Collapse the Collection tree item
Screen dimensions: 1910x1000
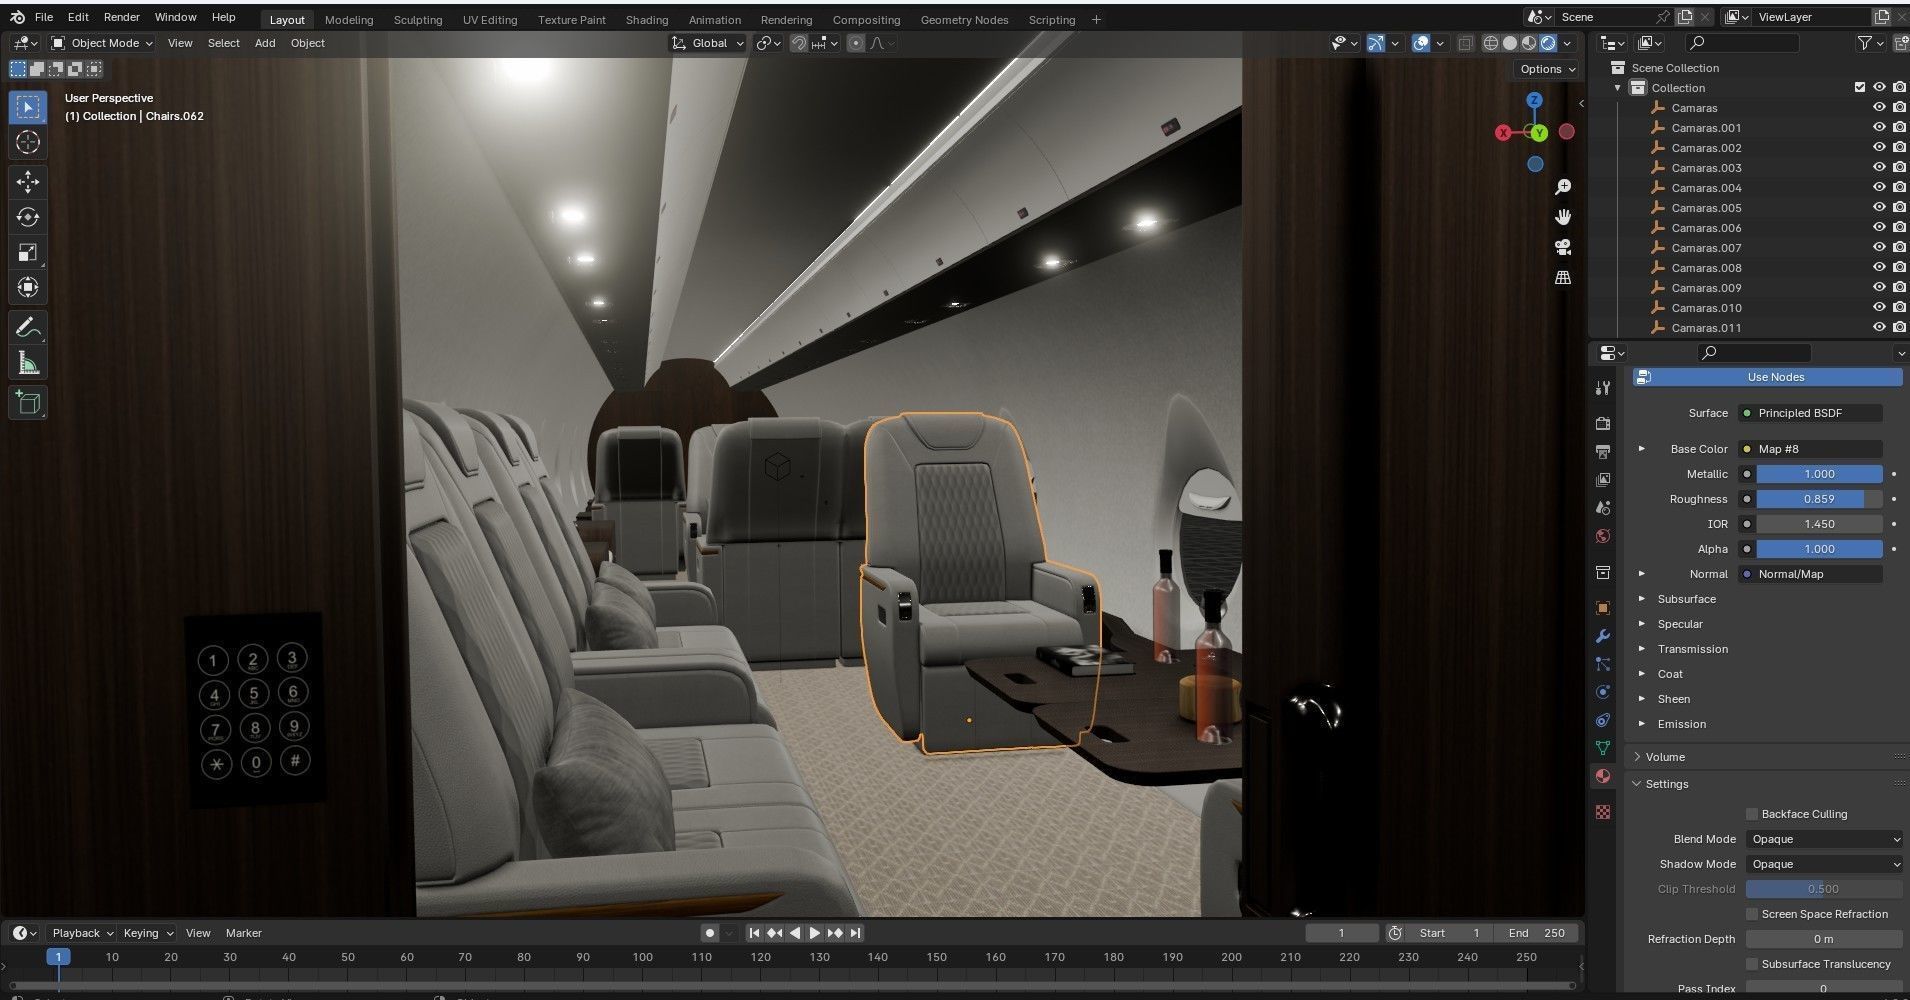(1618, 88)
